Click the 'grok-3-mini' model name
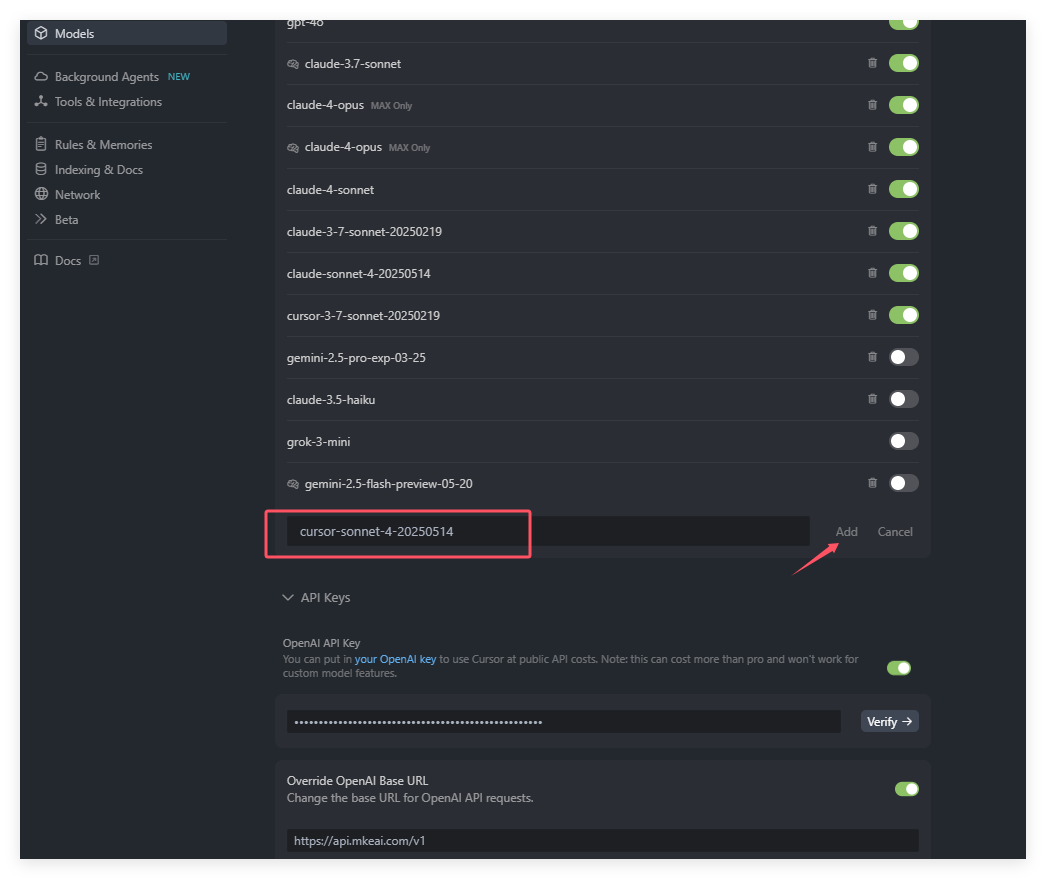Viewport: 1046px width, 879px height. 318,442
